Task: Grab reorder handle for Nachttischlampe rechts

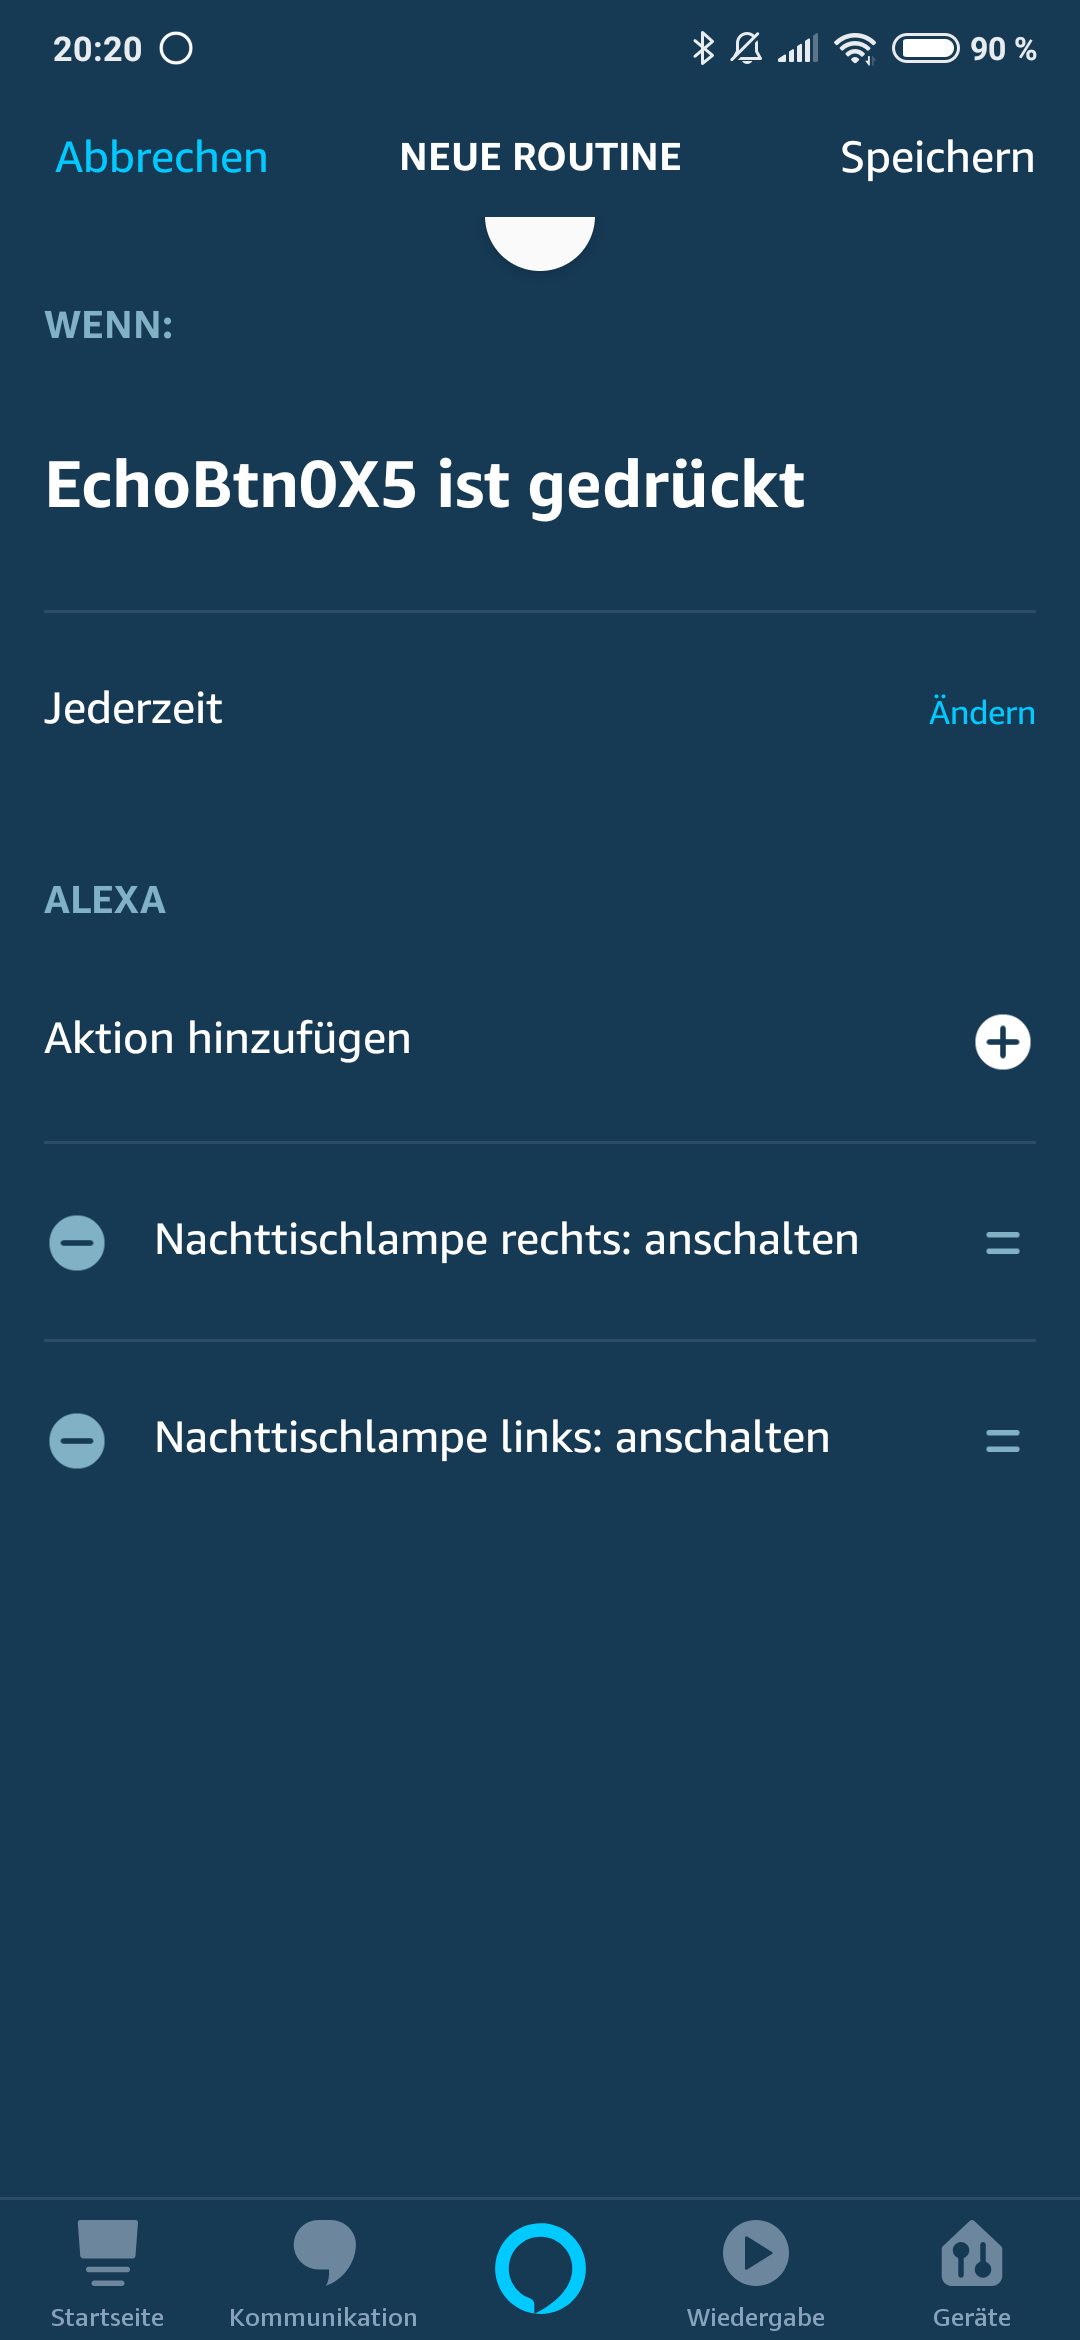Action: click(1002, 1243)
